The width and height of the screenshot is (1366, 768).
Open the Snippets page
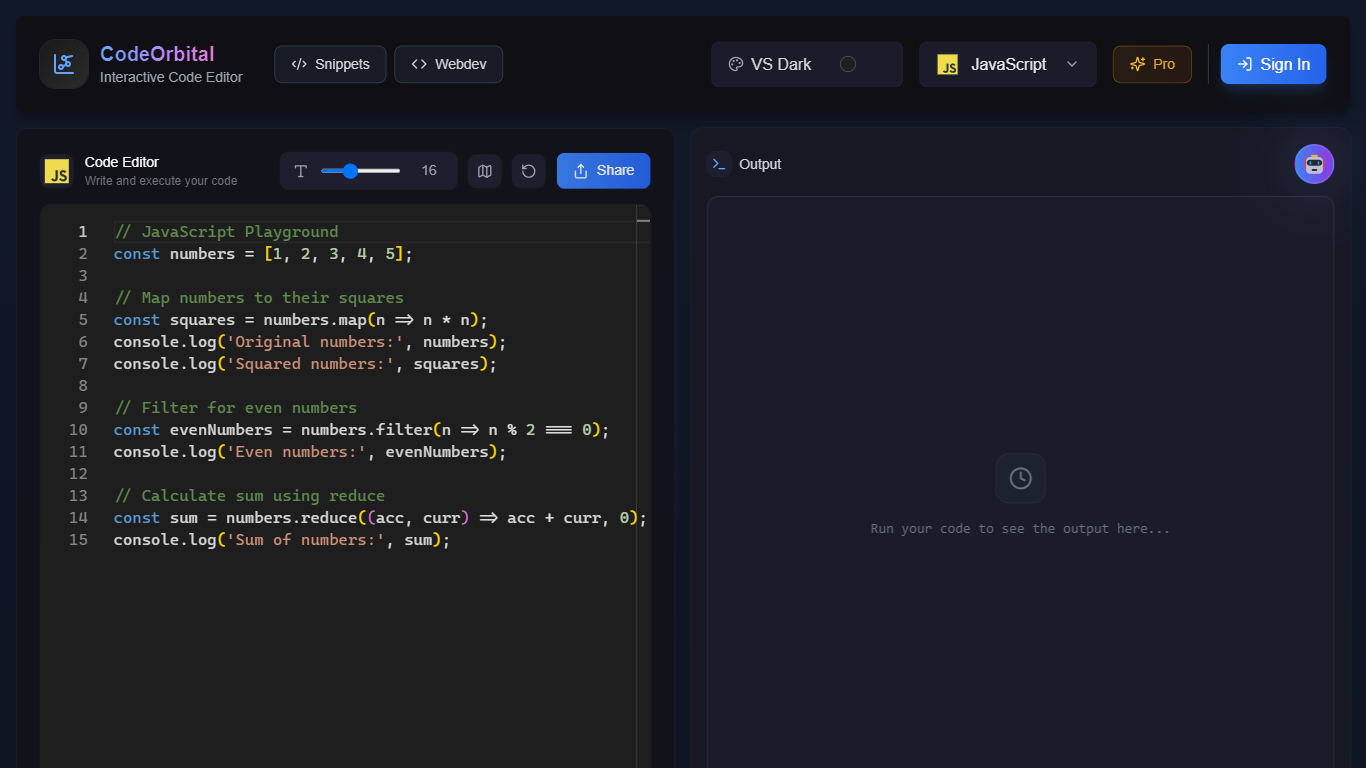click(x=330, y=64)
